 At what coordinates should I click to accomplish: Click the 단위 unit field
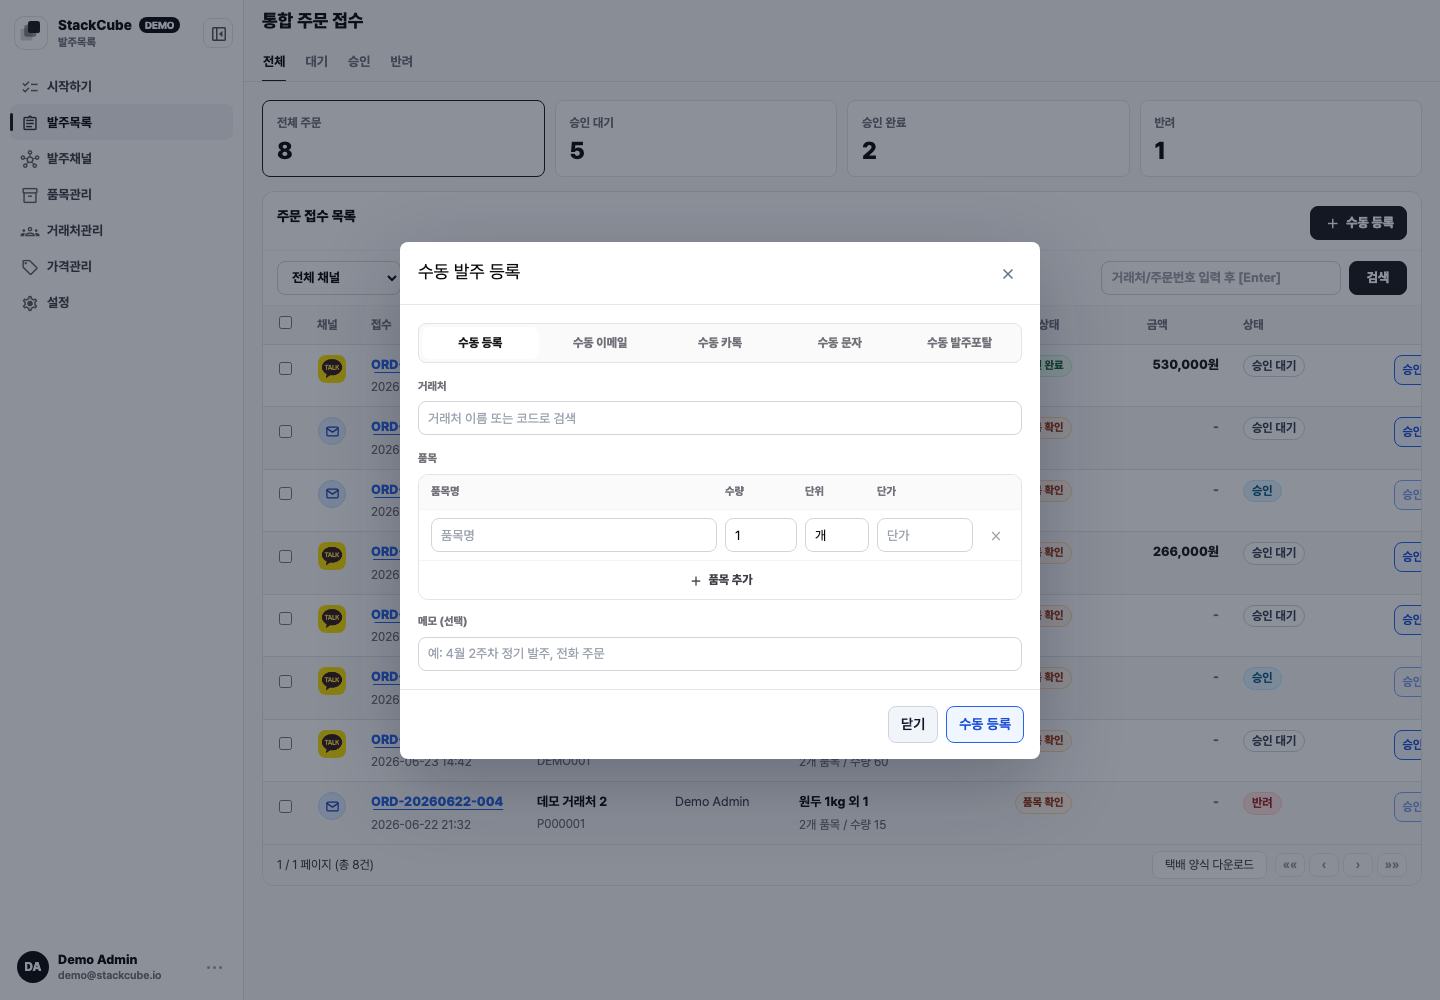837,535
